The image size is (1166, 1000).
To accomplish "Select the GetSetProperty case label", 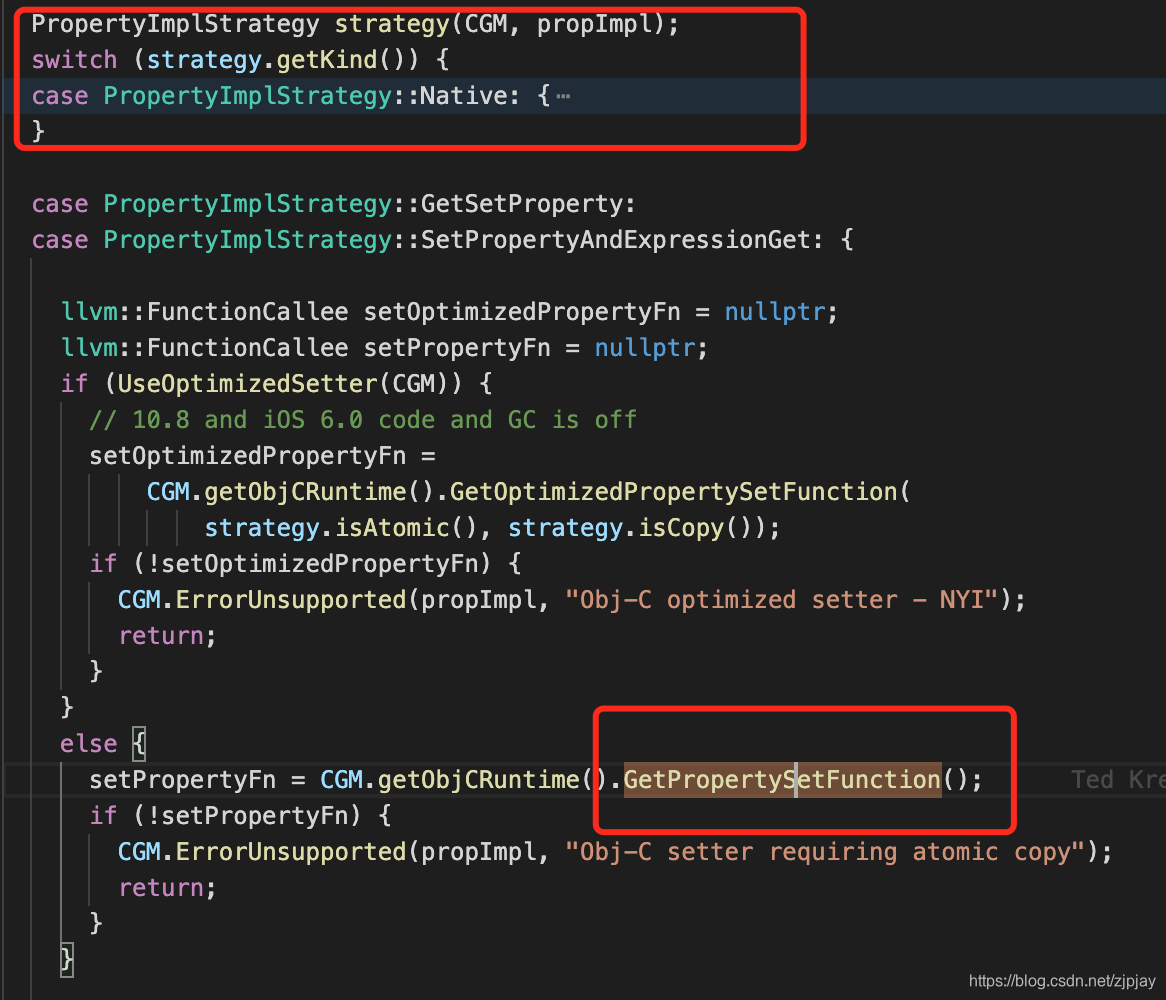I will tap(520, 204).
